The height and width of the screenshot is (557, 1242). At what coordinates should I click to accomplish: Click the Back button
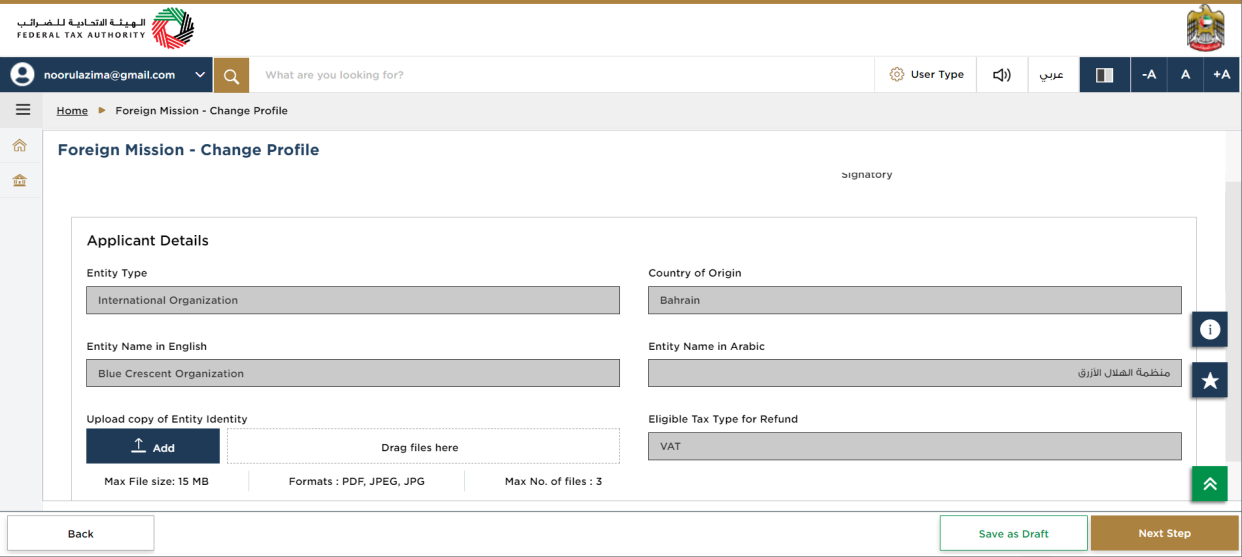click(x=81, y=534)
